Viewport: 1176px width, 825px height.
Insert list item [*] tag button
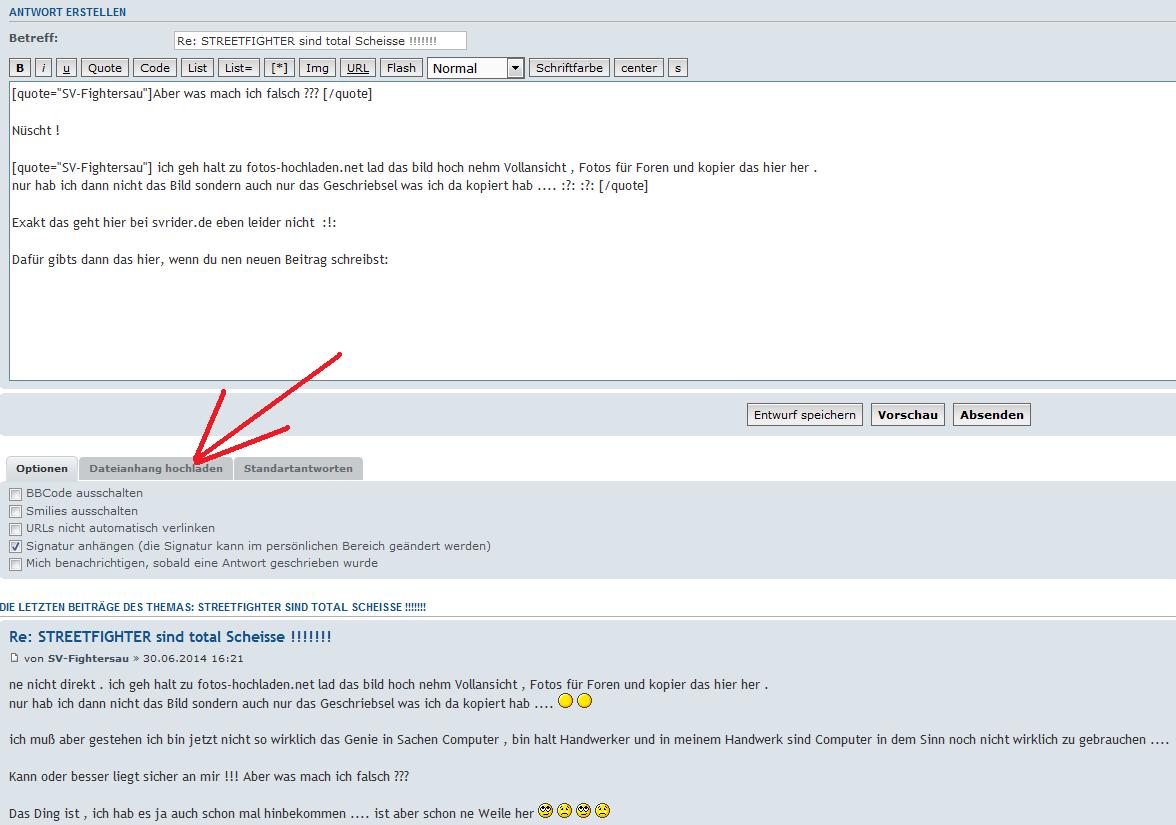pos(279,68)
